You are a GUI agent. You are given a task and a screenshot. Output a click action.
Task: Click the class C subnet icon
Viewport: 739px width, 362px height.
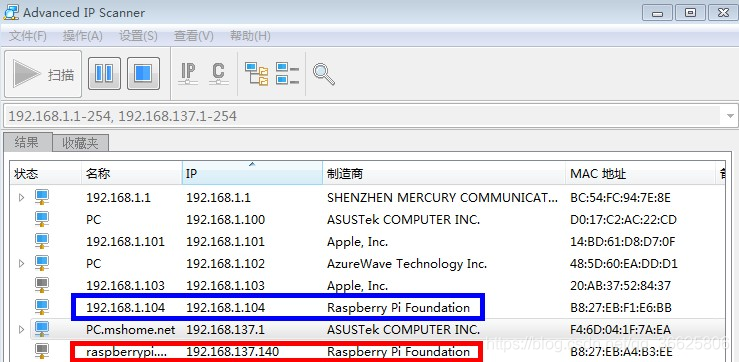tap(218, 74)
